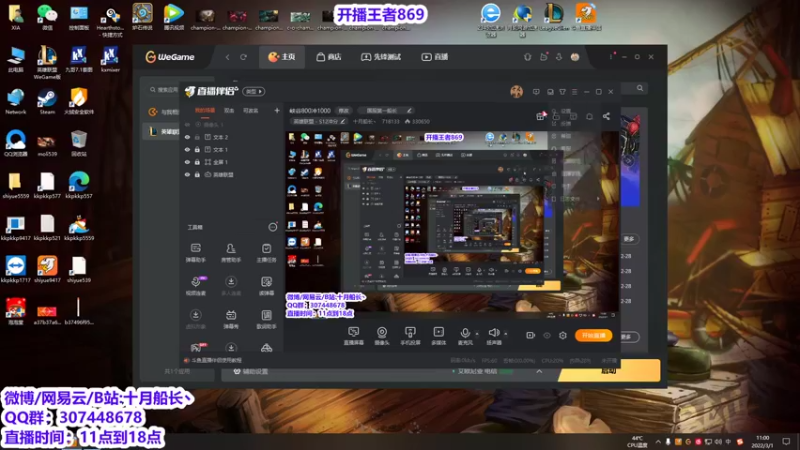Open the 房管助手 tool

231,253
